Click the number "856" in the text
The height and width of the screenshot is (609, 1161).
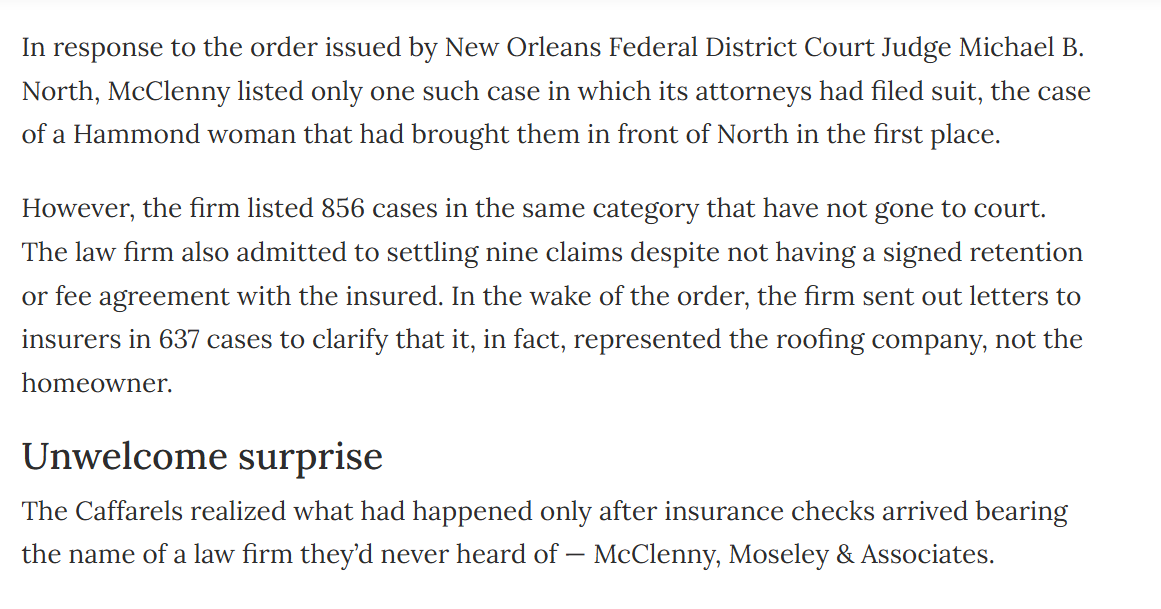343,208
